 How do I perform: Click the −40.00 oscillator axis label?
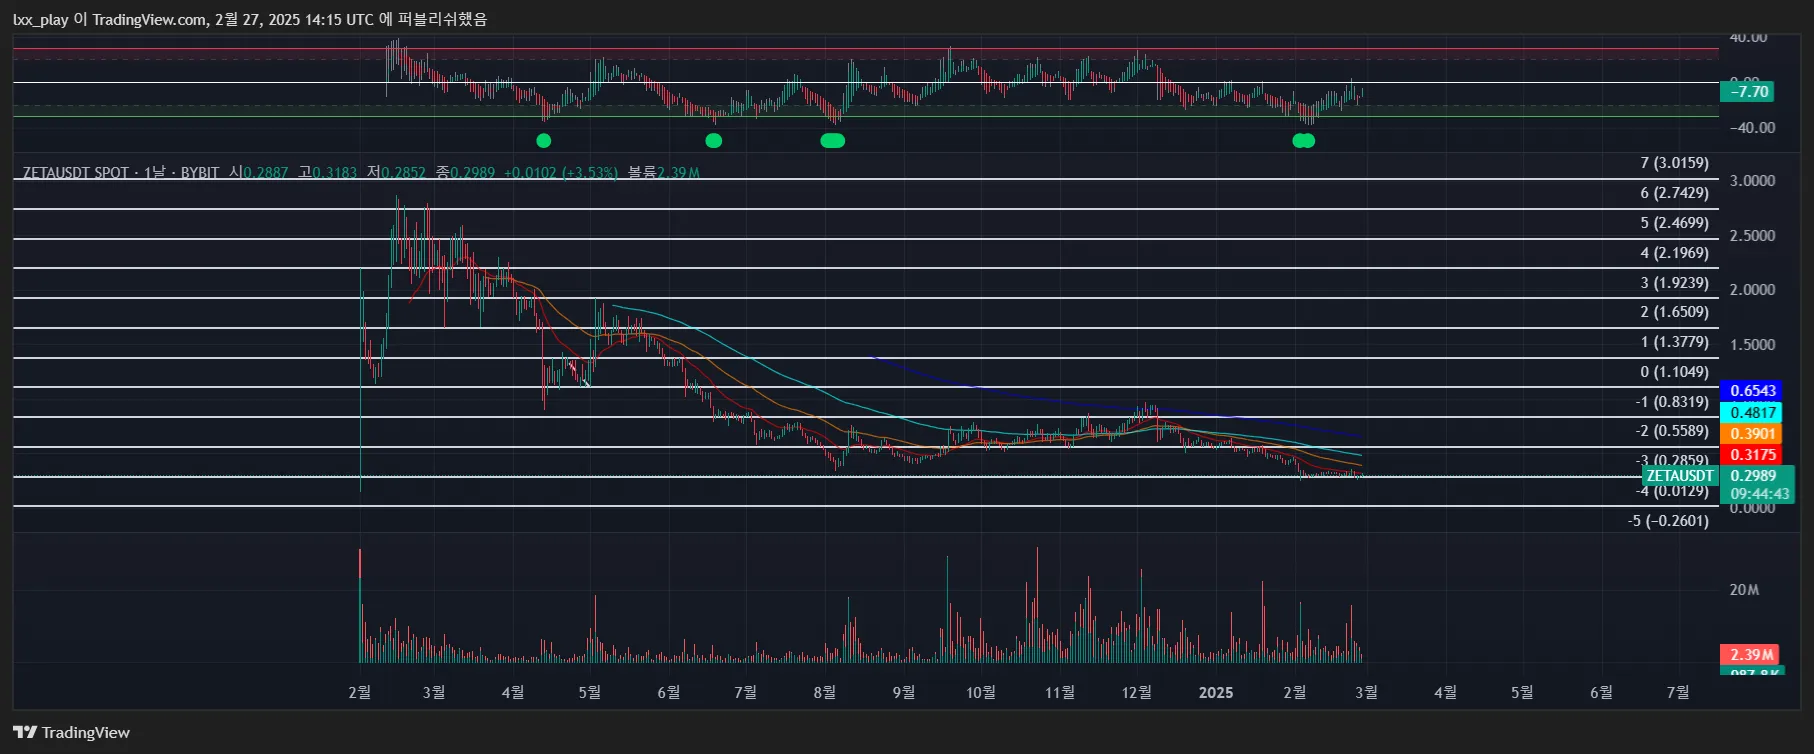pos(1752,128)
